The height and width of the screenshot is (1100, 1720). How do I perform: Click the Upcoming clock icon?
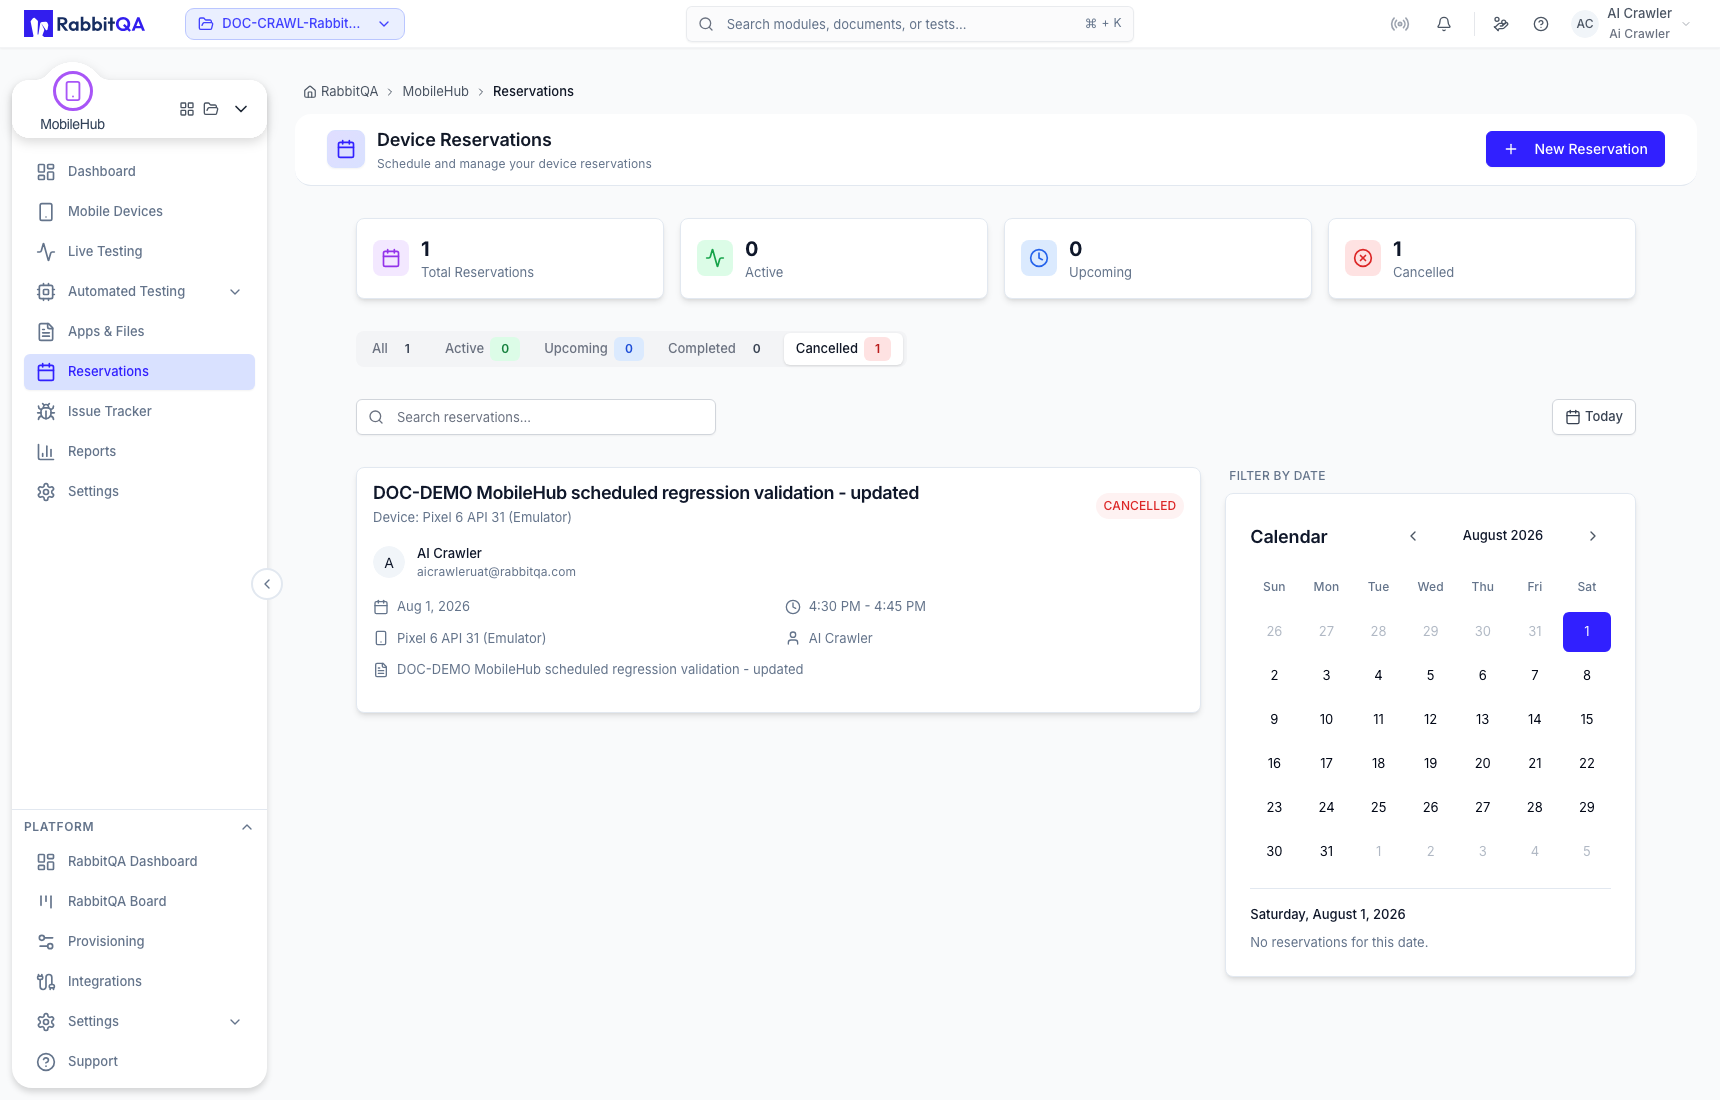click(1039, 258)
